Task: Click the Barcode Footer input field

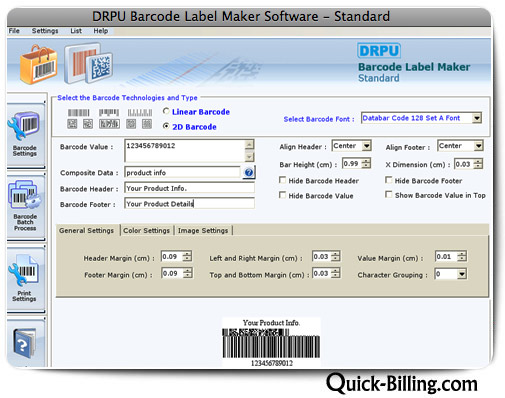Action: pos(189,203)
